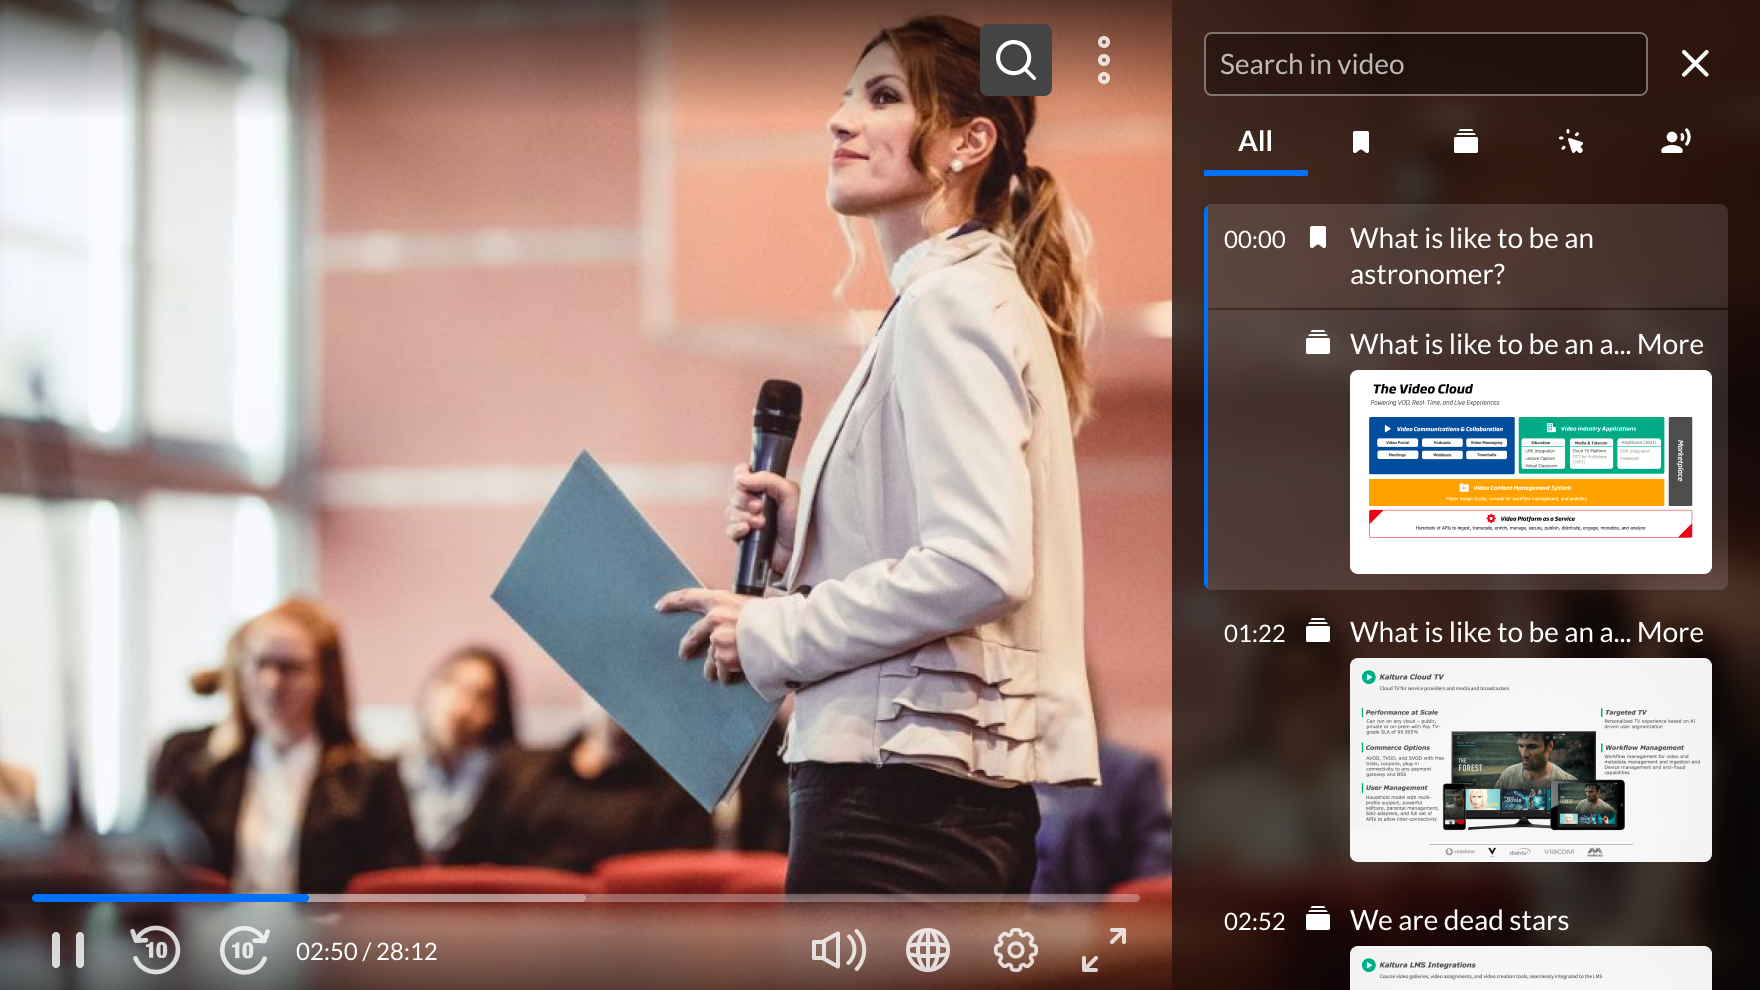Open the Kaltura LMS Integrations slide thumbnail

1530,968
